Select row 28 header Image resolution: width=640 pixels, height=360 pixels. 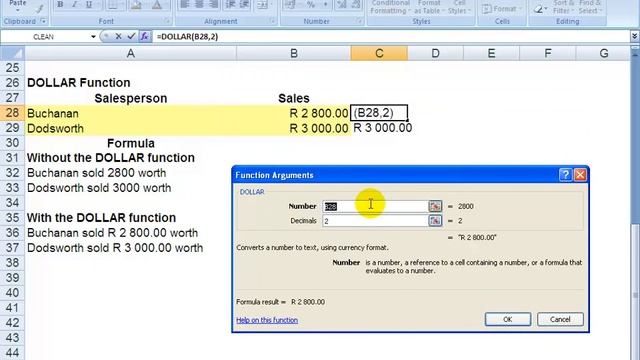pos(12,113)
